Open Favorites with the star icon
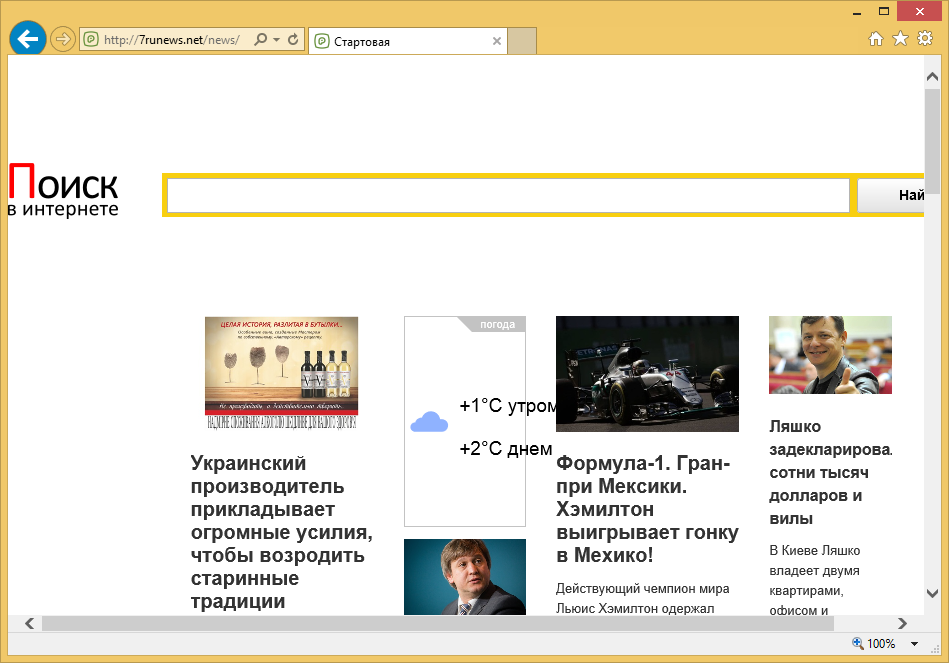The width and height of the screenshot is (949, 663). coord(900,39)
